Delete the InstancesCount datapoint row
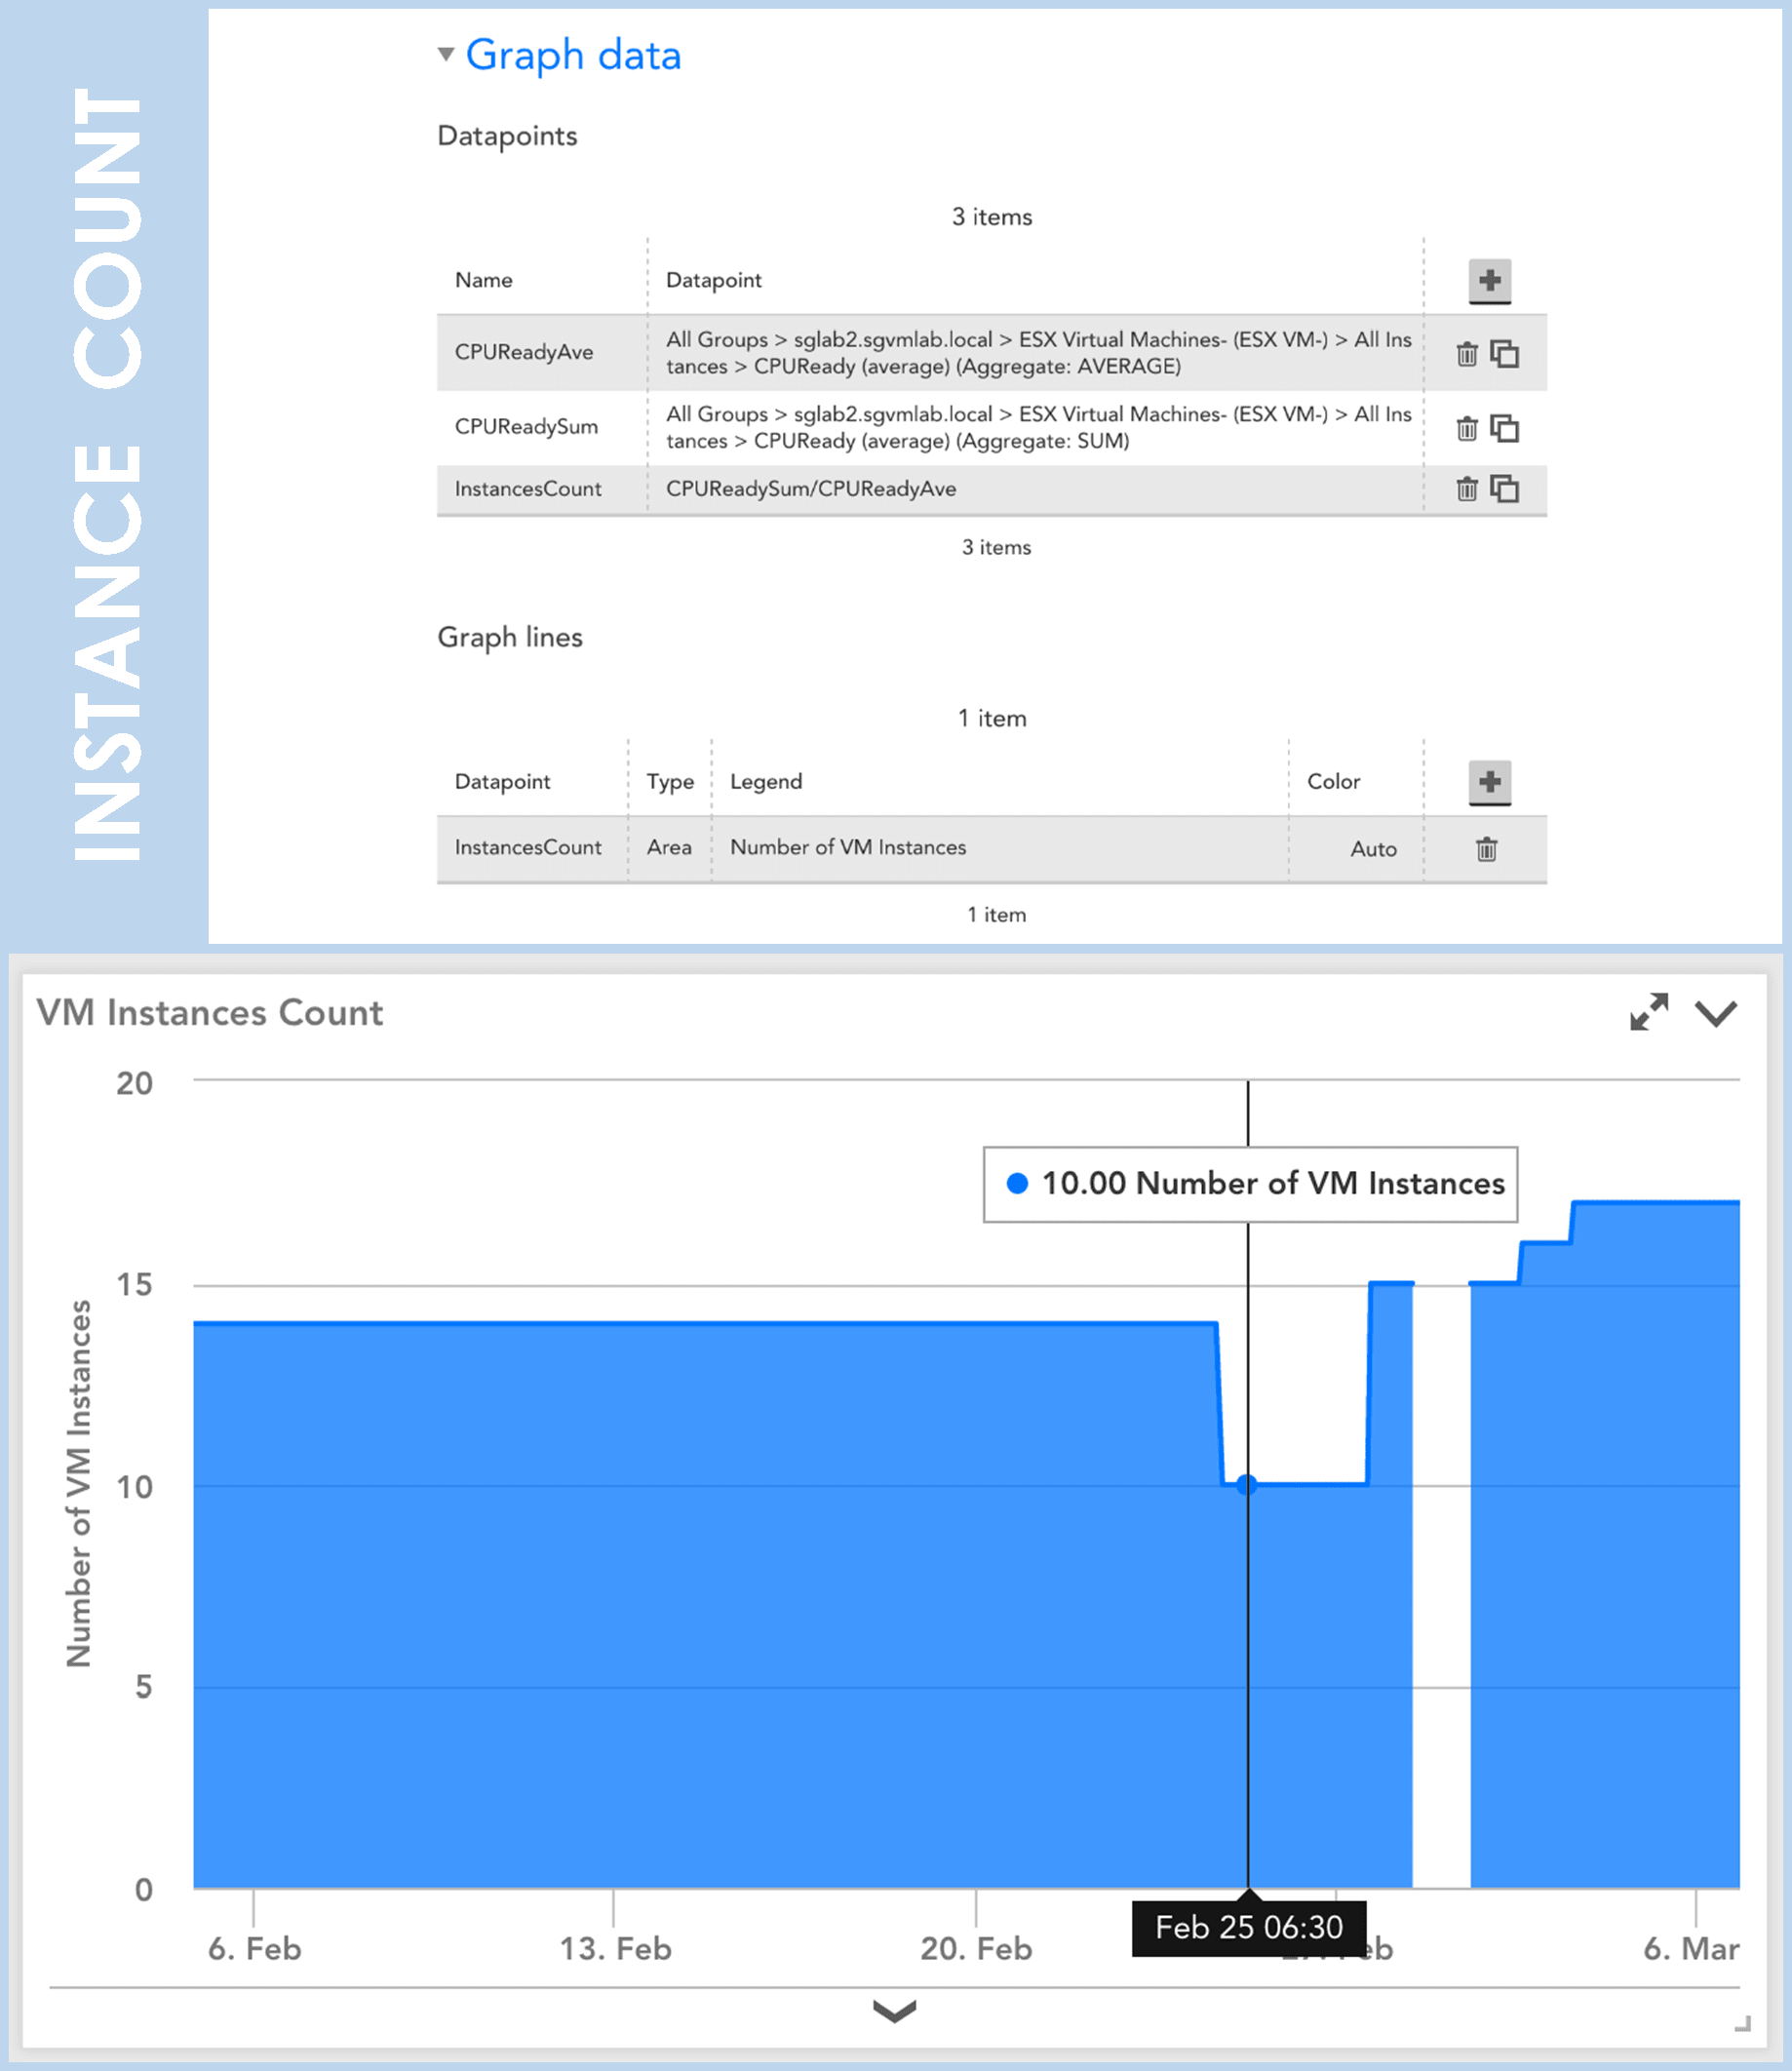The image size is (1792, 2071). (x=1466, y=488)
